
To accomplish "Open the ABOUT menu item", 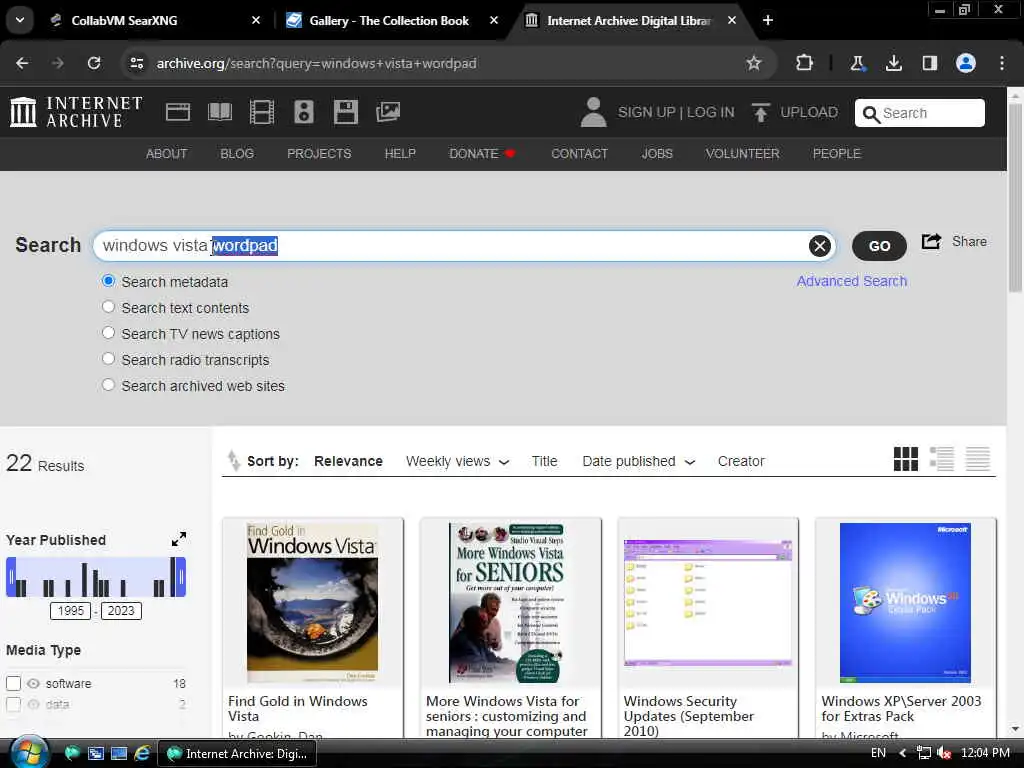I will [167, 153].
